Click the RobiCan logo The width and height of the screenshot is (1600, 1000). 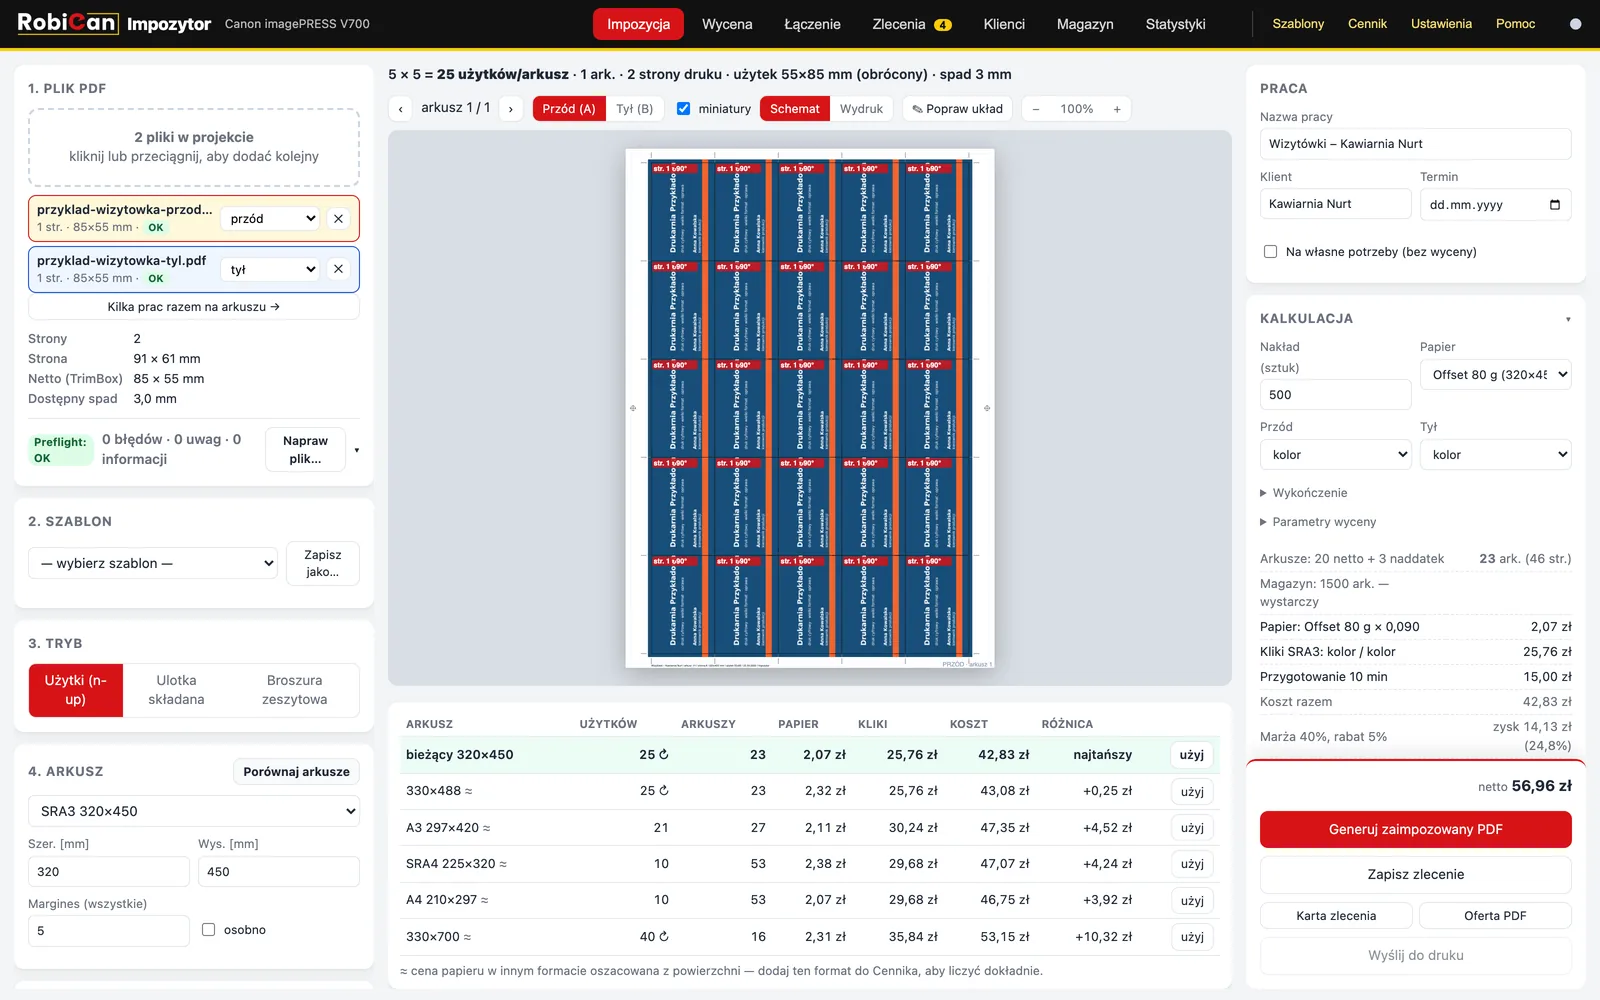[66, 23]
